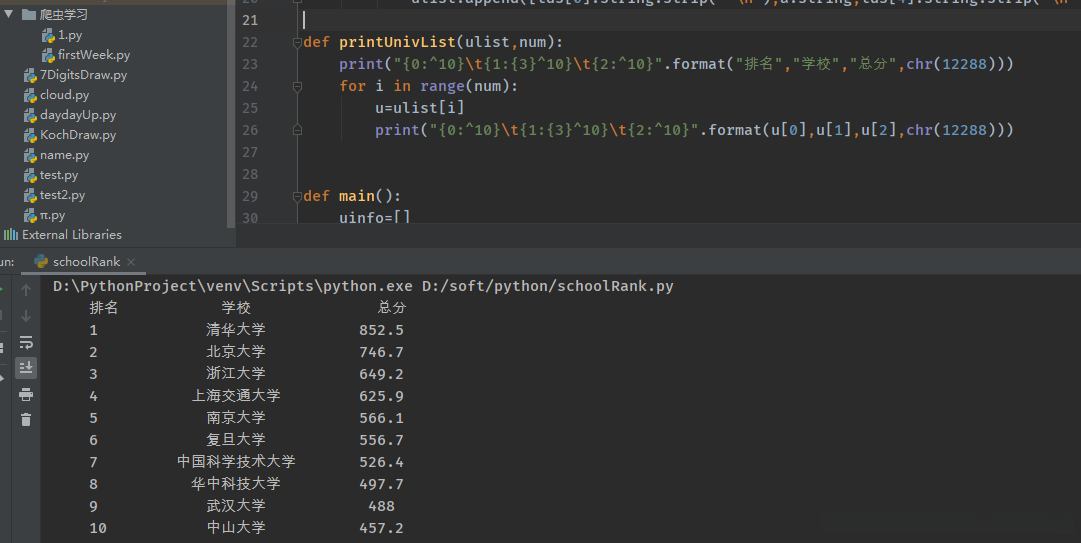
Task: Click line number 28 in the gutter
Action: click(x=250, y=174)
